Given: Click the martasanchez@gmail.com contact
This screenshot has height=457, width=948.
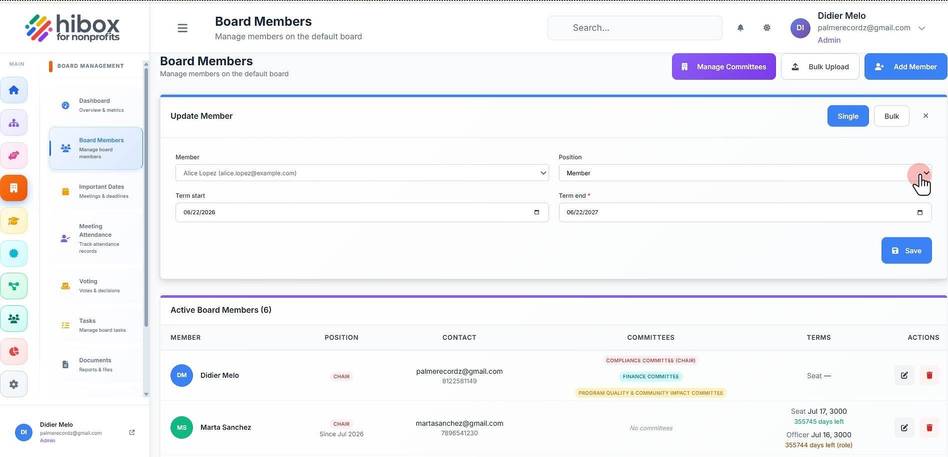Looking at the screenshot, I should (459, 424).
